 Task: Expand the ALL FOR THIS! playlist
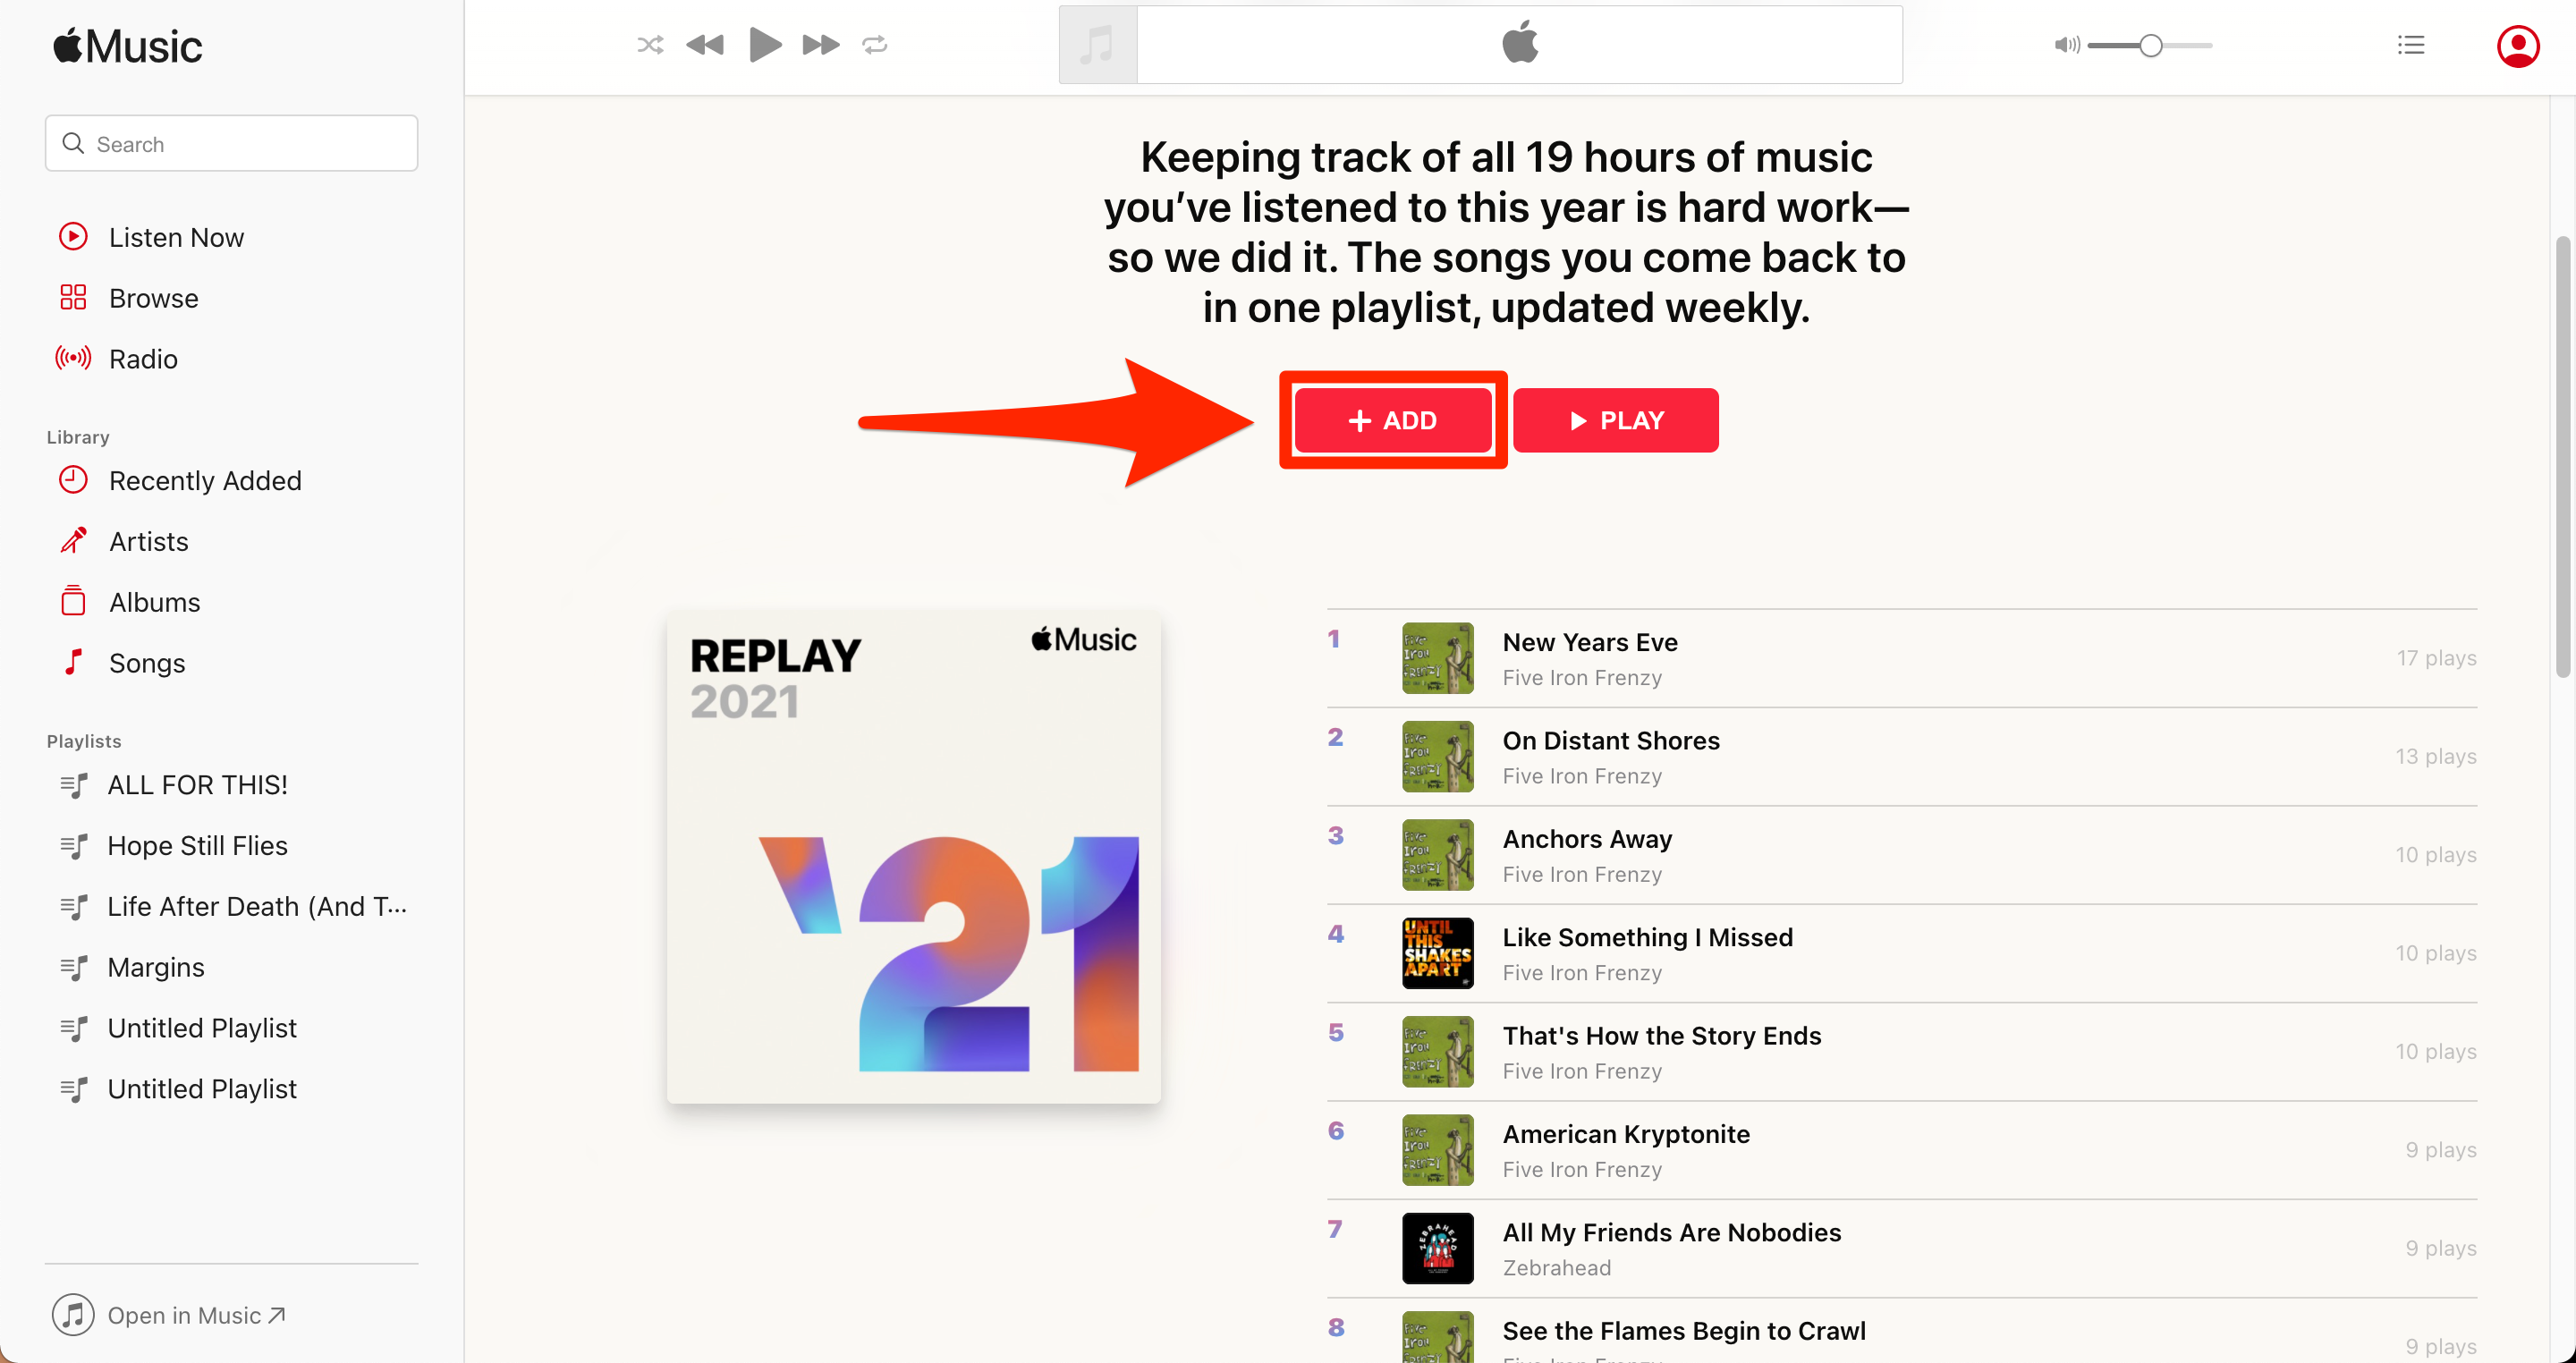click(198, 783)
